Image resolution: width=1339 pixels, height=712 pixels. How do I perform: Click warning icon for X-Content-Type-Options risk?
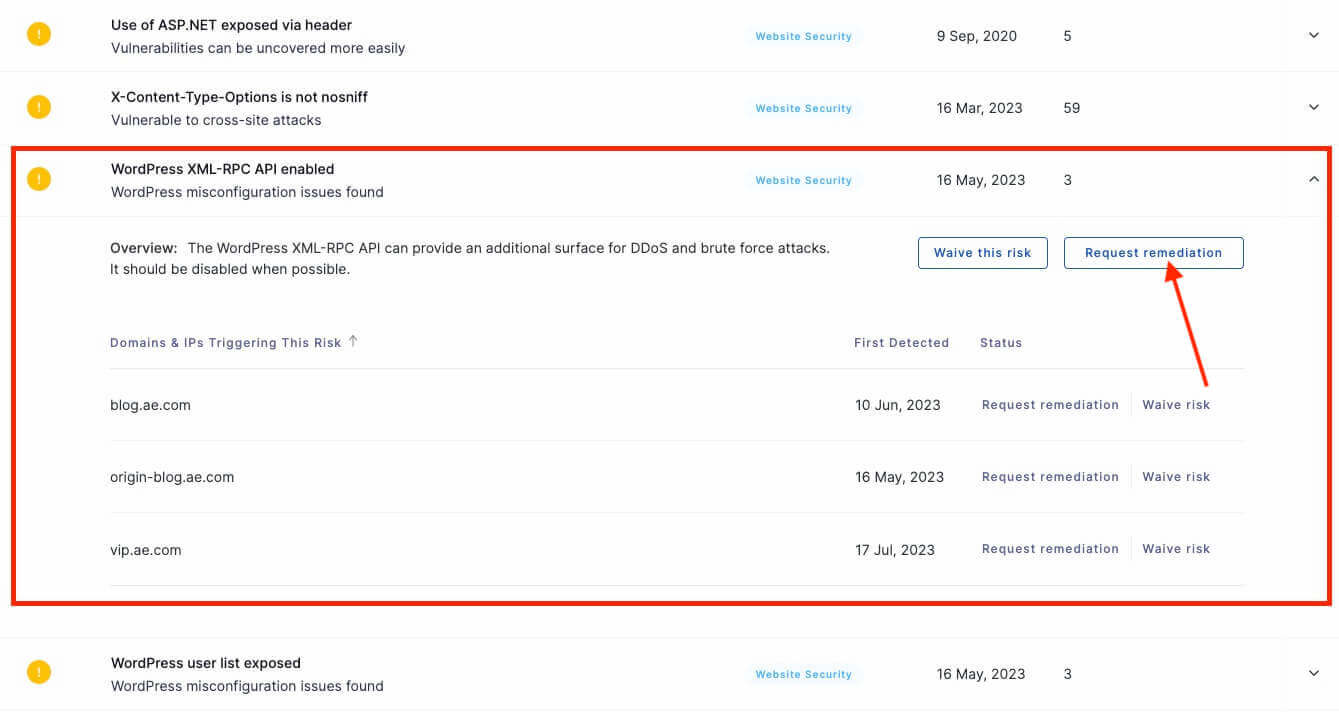[x=38, y=106]
